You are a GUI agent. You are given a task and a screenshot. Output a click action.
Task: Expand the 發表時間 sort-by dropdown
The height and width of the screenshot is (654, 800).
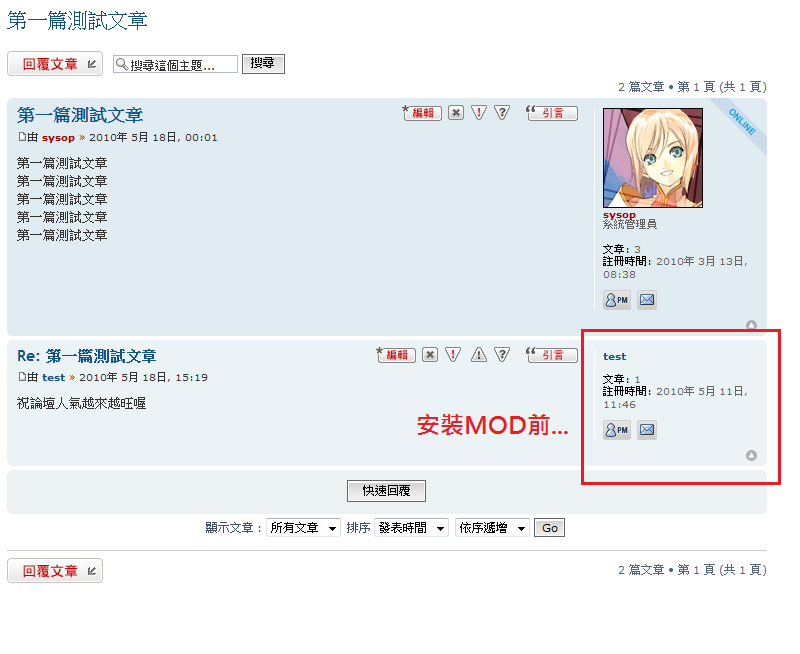(x=411, y=527)
